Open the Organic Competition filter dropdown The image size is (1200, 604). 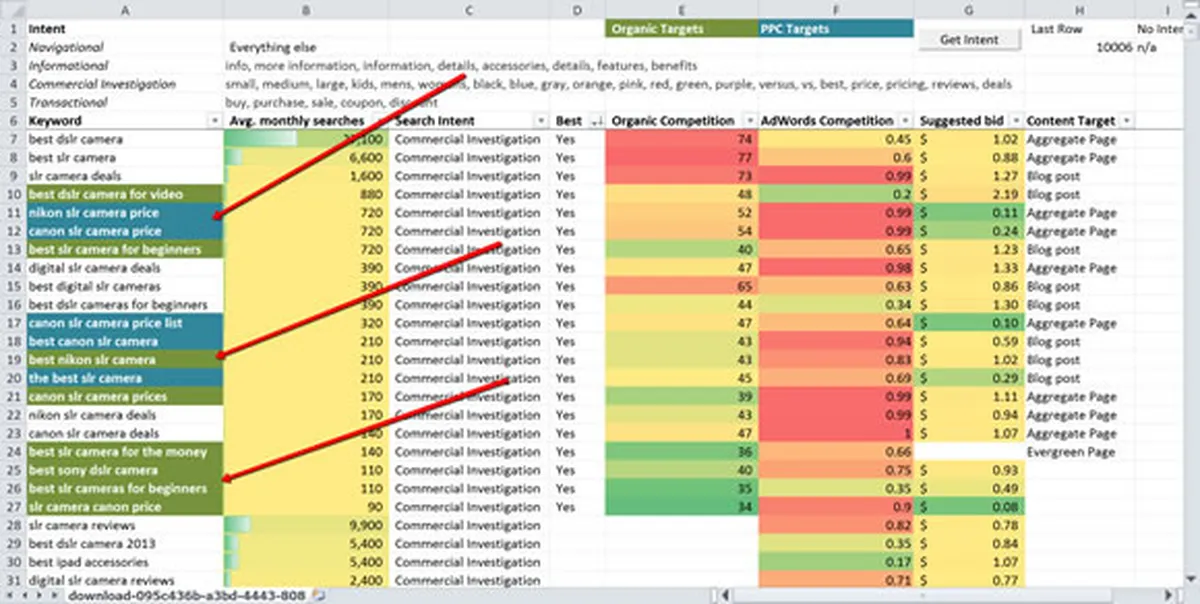pos(750,121)
